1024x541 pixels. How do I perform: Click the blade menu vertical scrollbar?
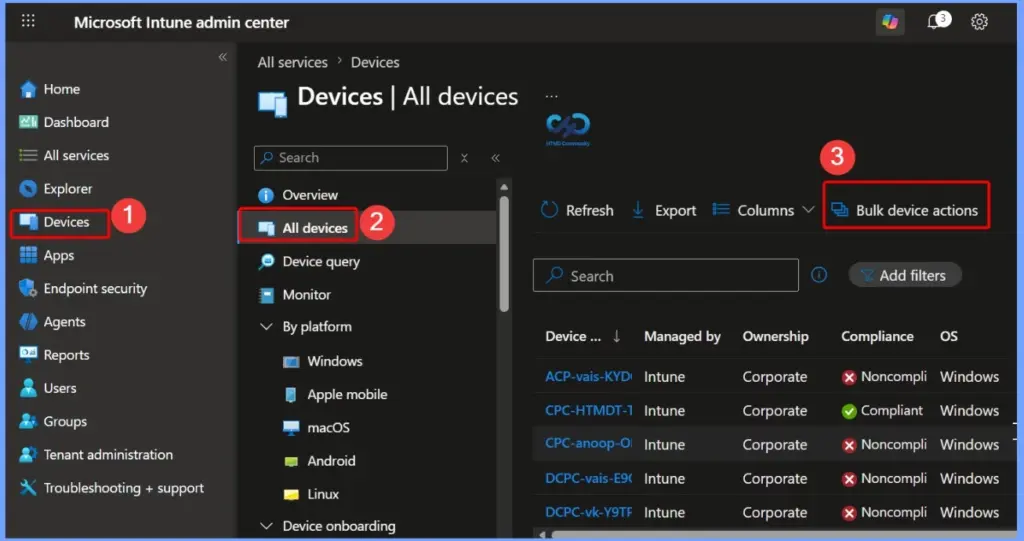tap(504, 254)
